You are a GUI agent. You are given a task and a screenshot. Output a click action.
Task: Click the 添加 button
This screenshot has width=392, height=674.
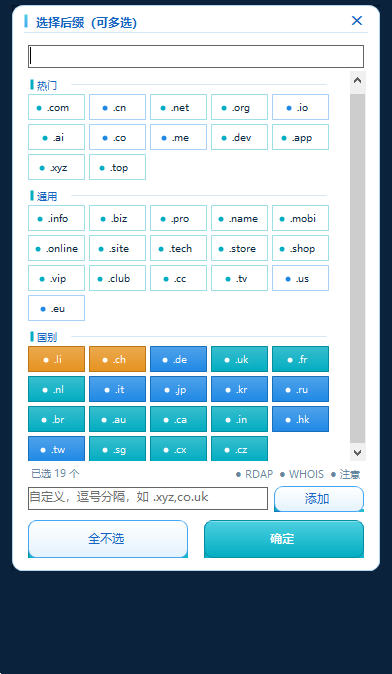tap(319, 499)
